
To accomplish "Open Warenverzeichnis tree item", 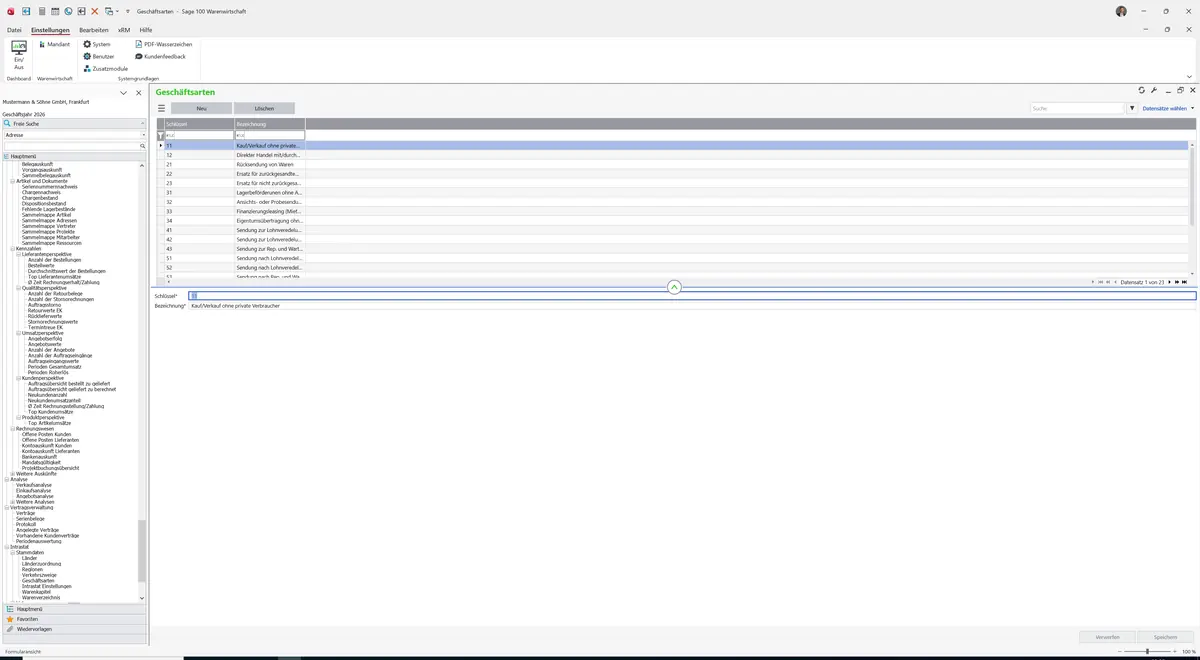I will click(x=41, y=597).
